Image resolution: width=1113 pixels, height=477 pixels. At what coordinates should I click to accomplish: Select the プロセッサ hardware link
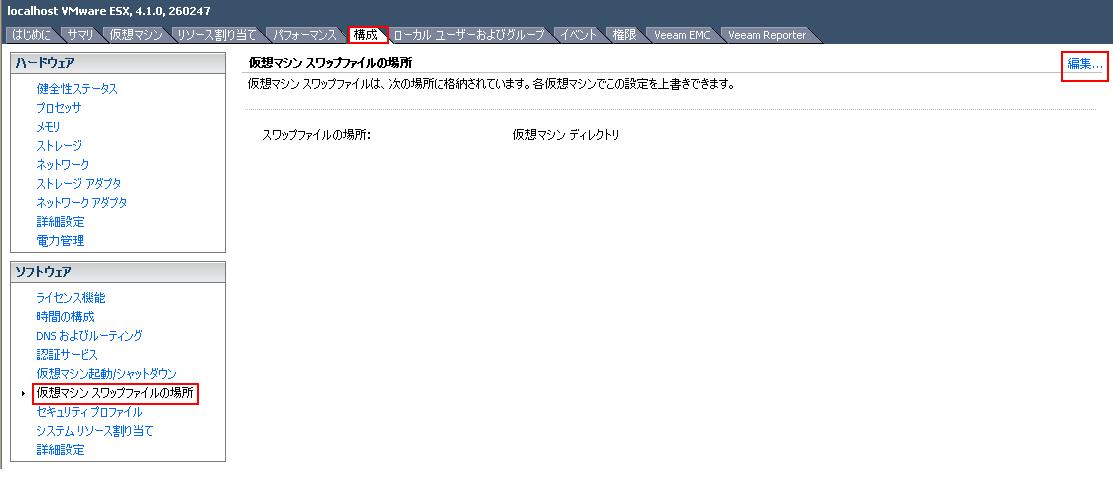[59, 108]
